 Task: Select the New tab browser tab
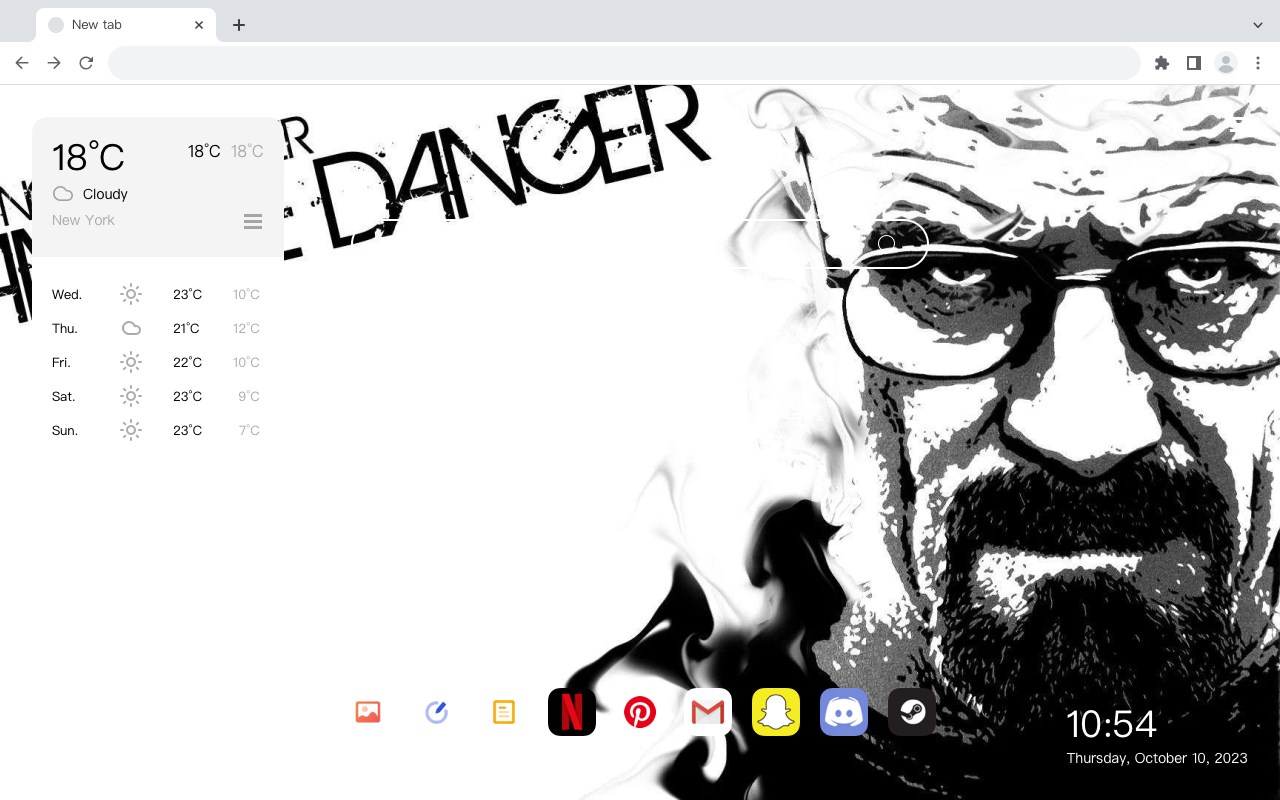coord(125,25)
